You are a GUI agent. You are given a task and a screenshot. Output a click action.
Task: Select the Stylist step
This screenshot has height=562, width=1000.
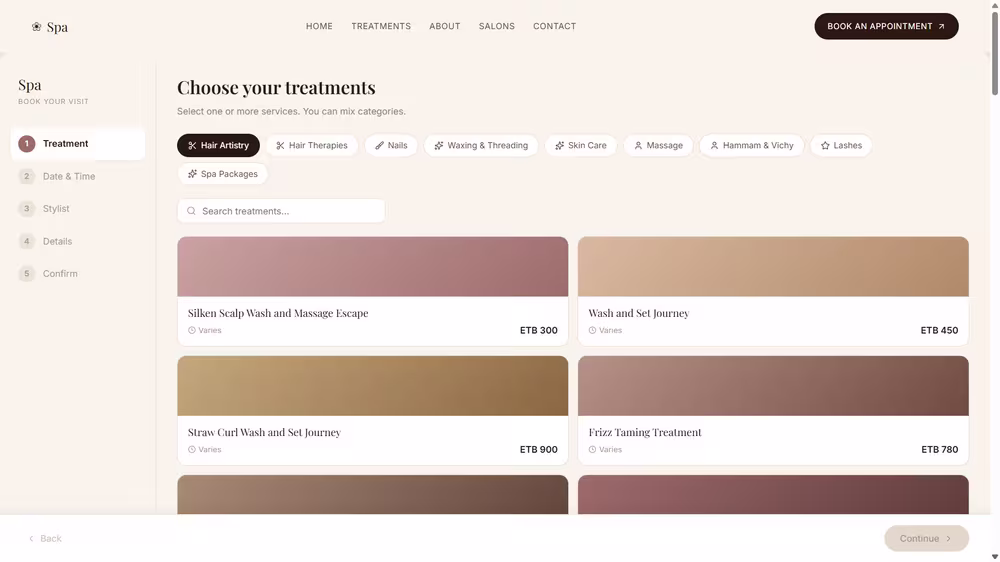78,209
